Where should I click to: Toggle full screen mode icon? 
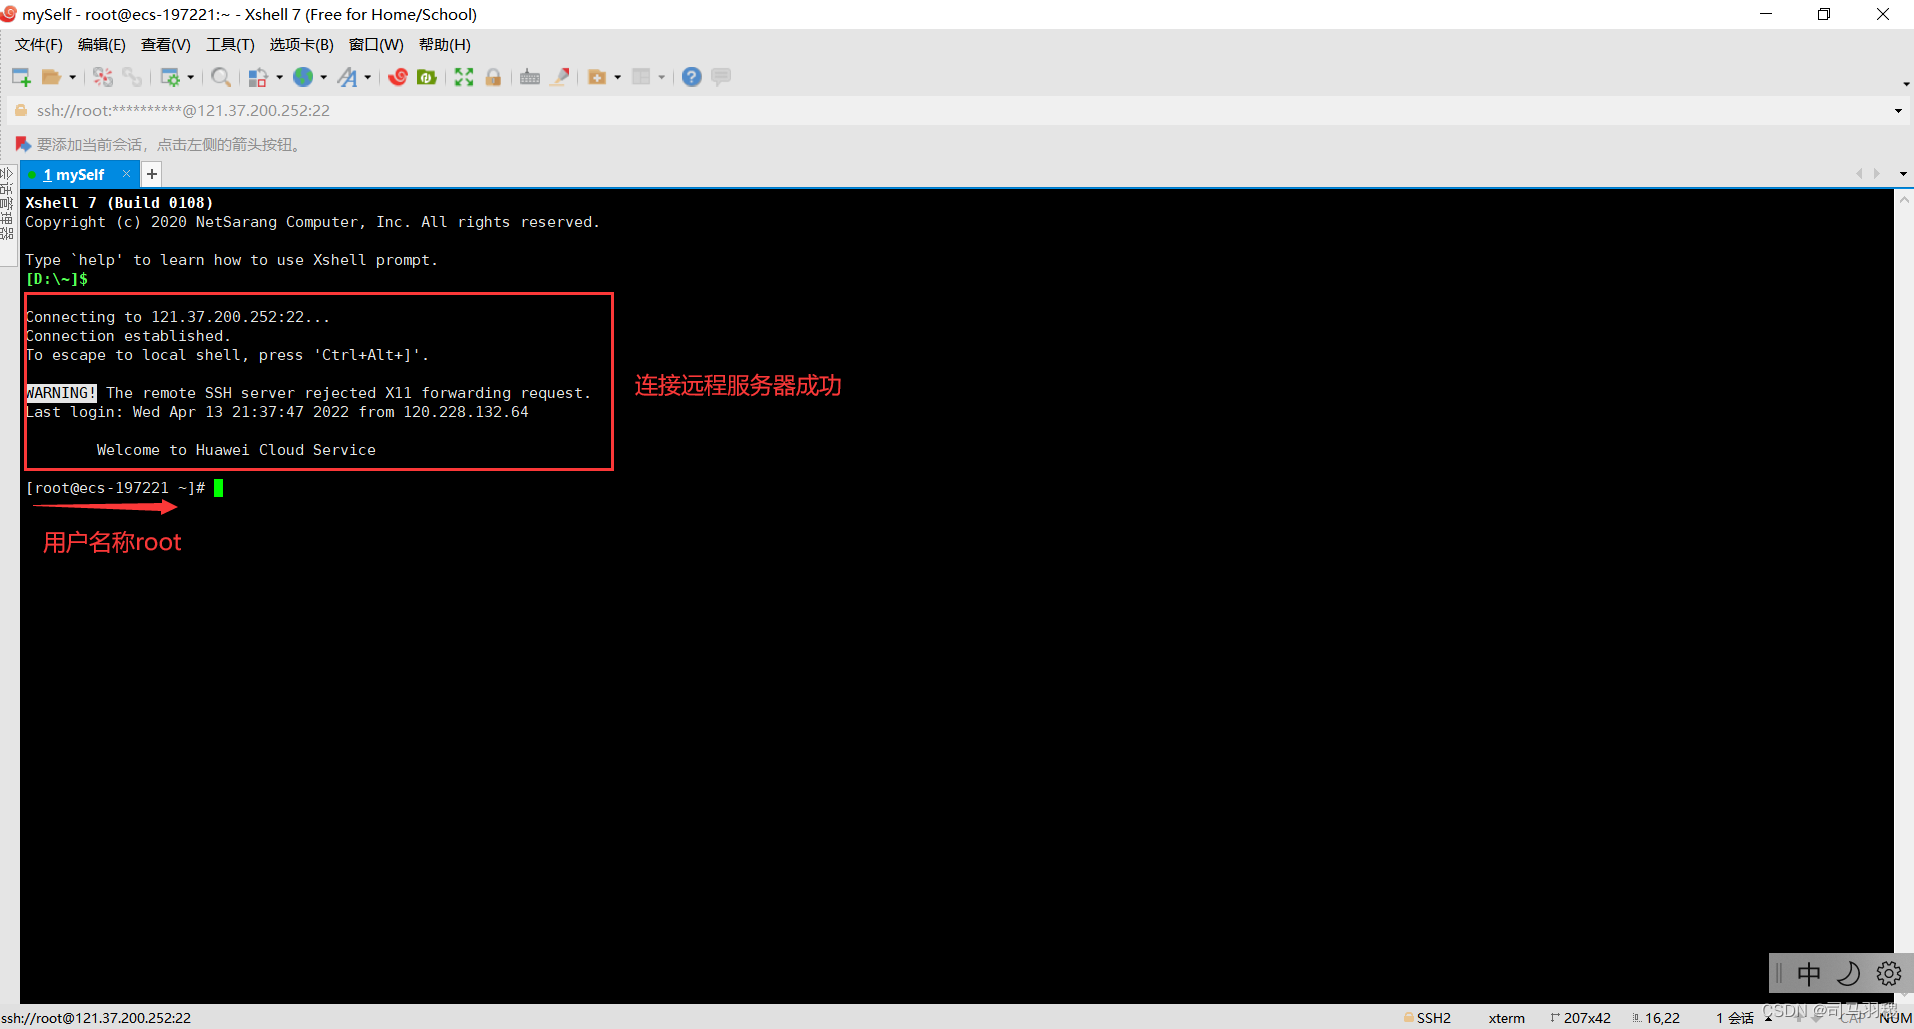[464, 77]
